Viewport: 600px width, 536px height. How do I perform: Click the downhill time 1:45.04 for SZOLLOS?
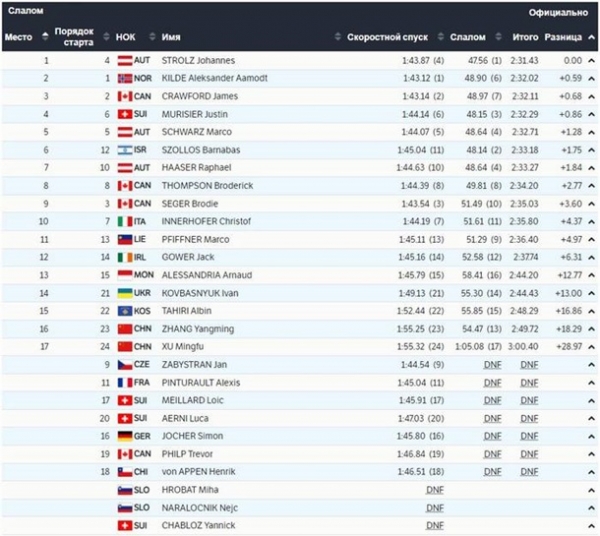[411, 150]
